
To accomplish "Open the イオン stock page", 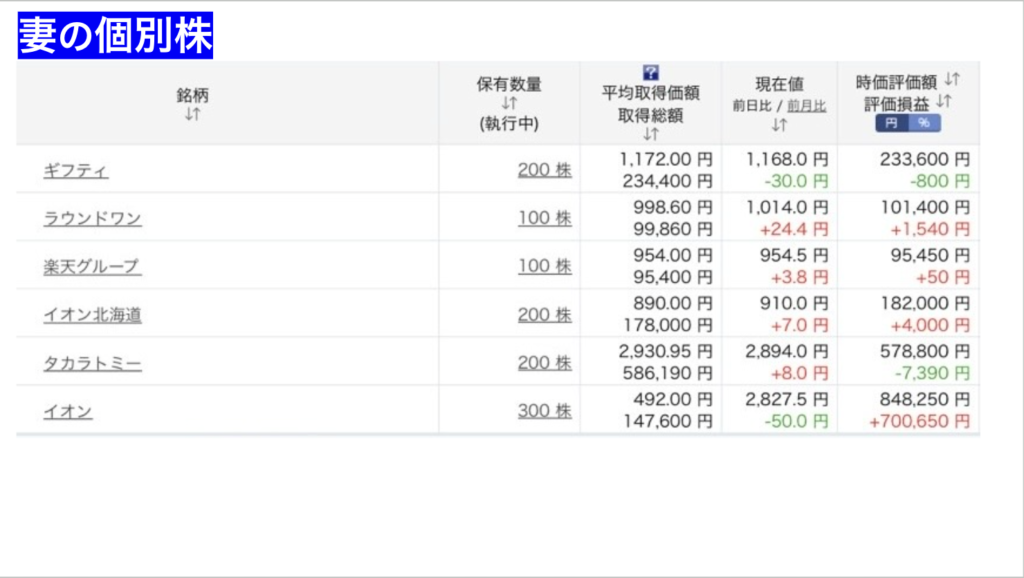I will 68,411.
